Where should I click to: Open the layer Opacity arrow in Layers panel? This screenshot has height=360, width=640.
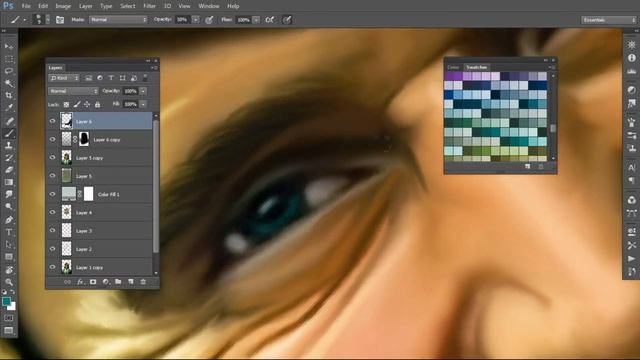(143, 91)
